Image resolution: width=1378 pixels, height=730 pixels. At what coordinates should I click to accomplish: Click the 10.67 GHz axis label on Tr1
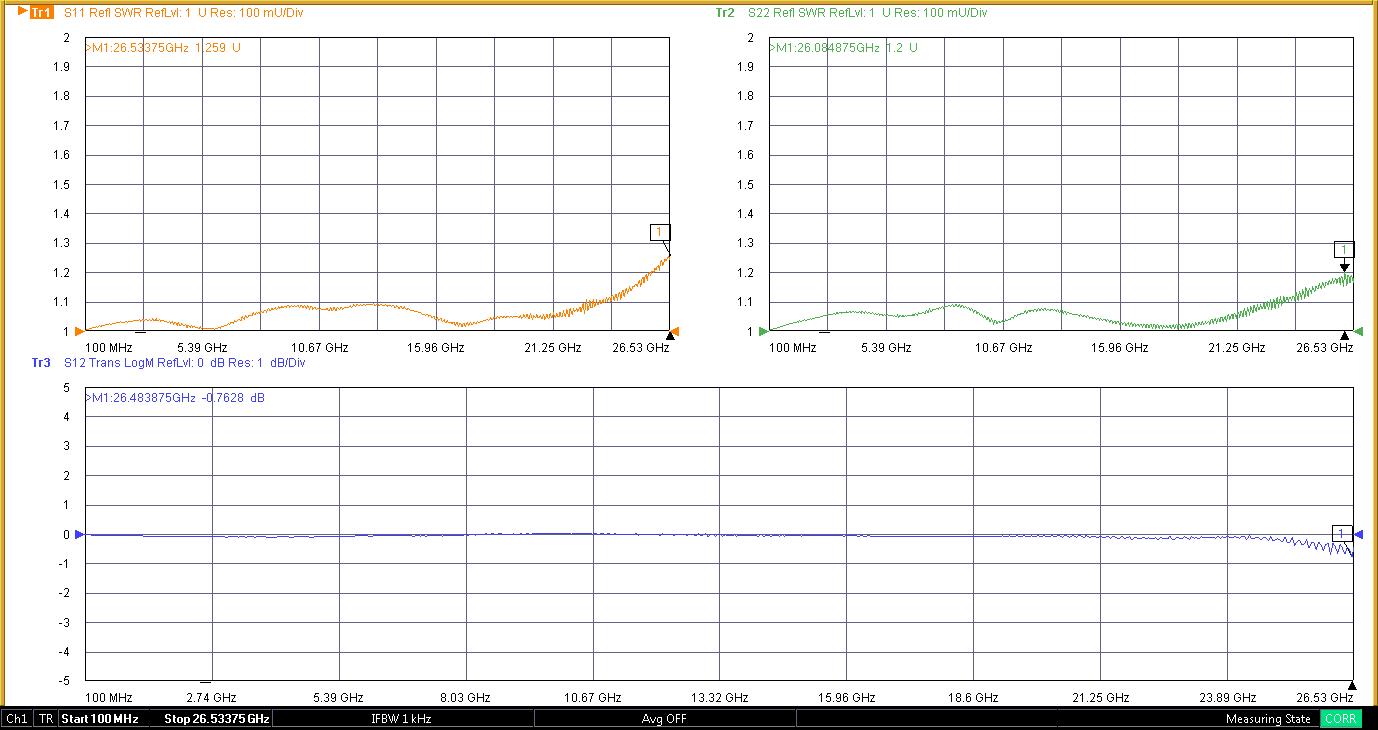(320, 348)
